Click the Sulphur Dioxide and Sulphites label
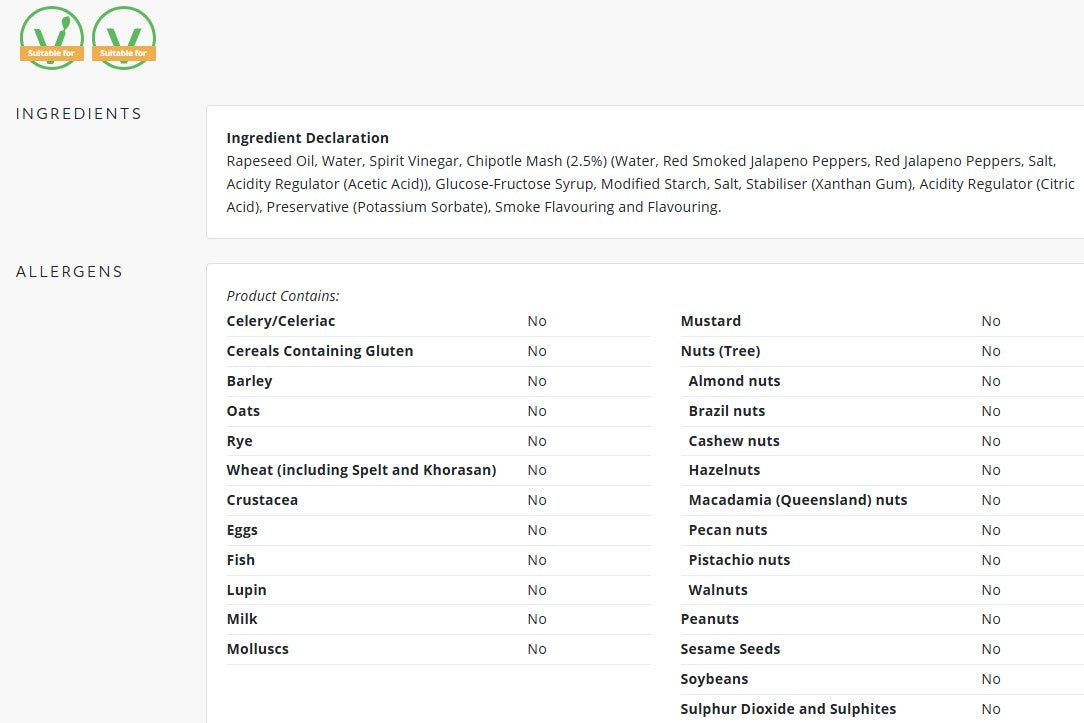Viewport: 1084px width, 723px height. pyautogui.click(x=788, y=709)
